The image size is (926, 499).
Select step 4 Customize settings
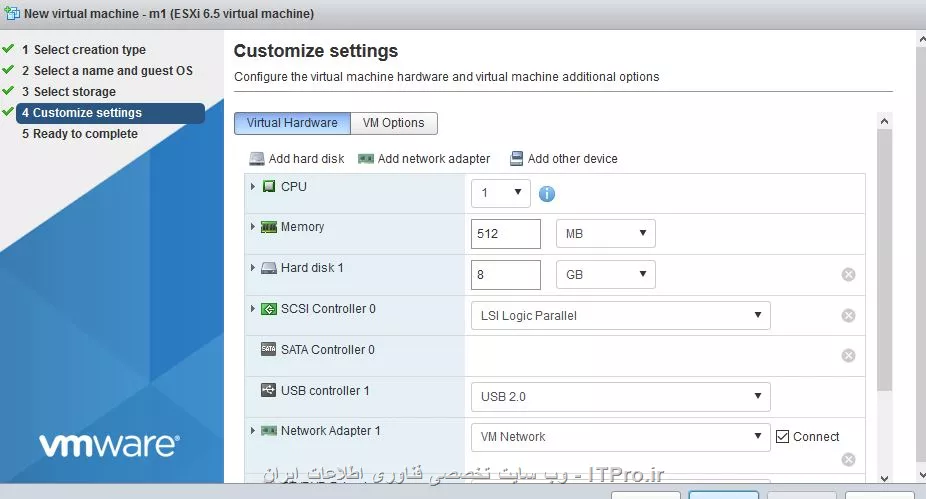110,113
